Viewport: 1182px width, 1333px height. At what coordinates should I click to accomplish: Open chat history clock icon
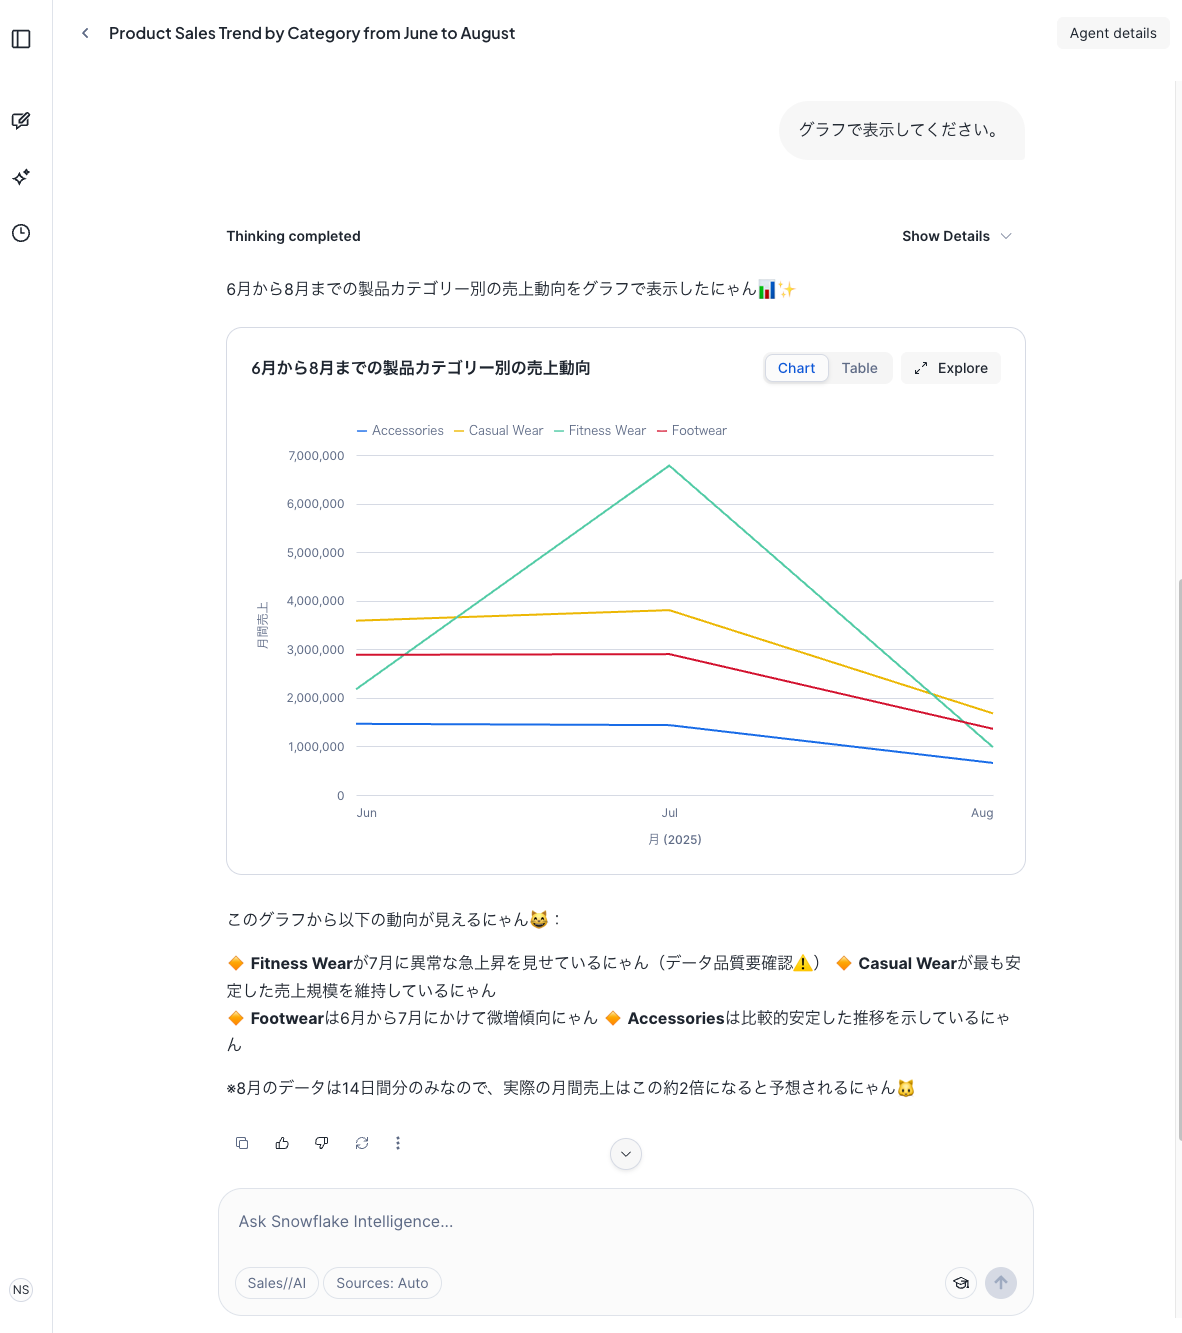(x=21, y=233)
